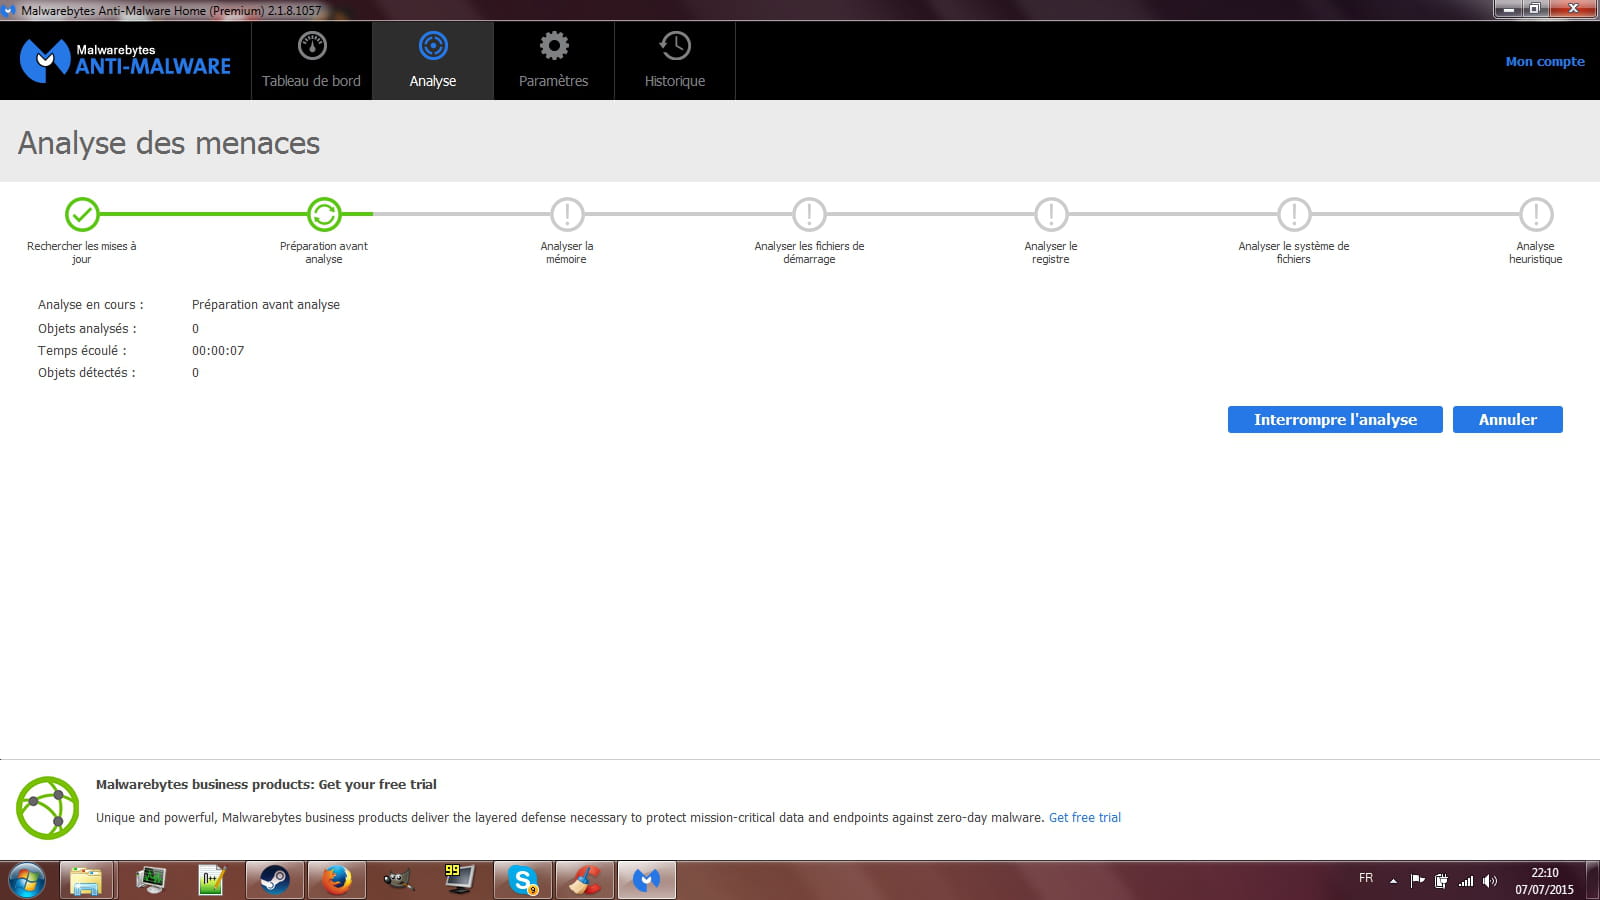1600x900 pixels.
Task: Click the completed 'Rechercher les mises à jour' checkmark
Action: [x=82, y=214]
